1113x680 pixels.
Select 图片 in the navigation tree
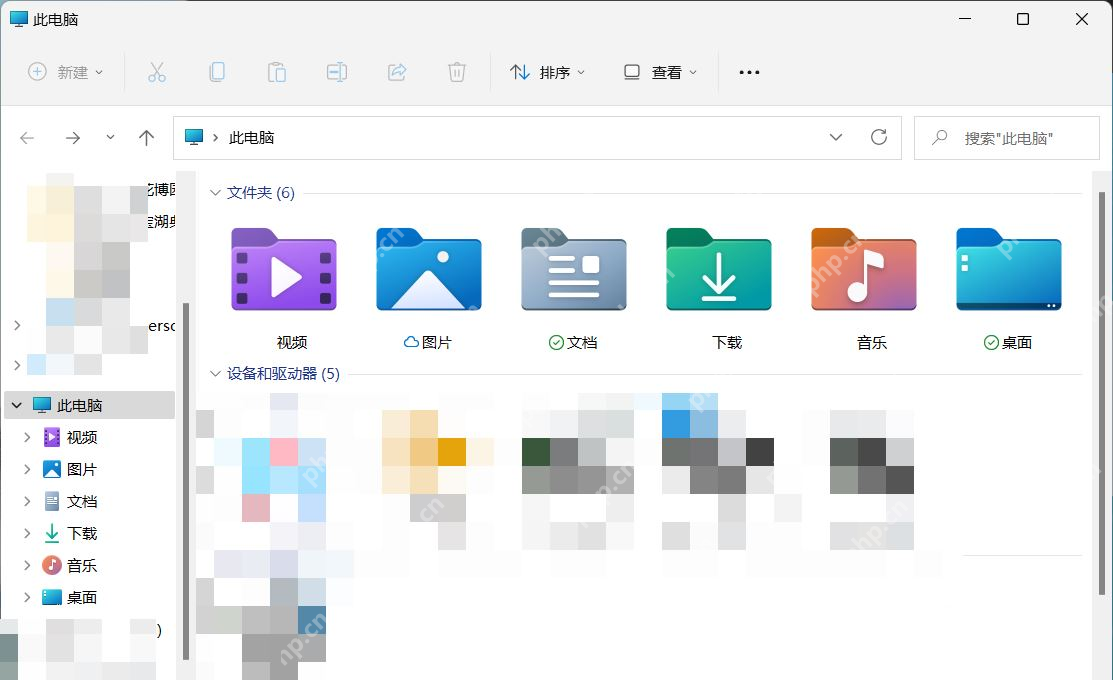point(81,469)
